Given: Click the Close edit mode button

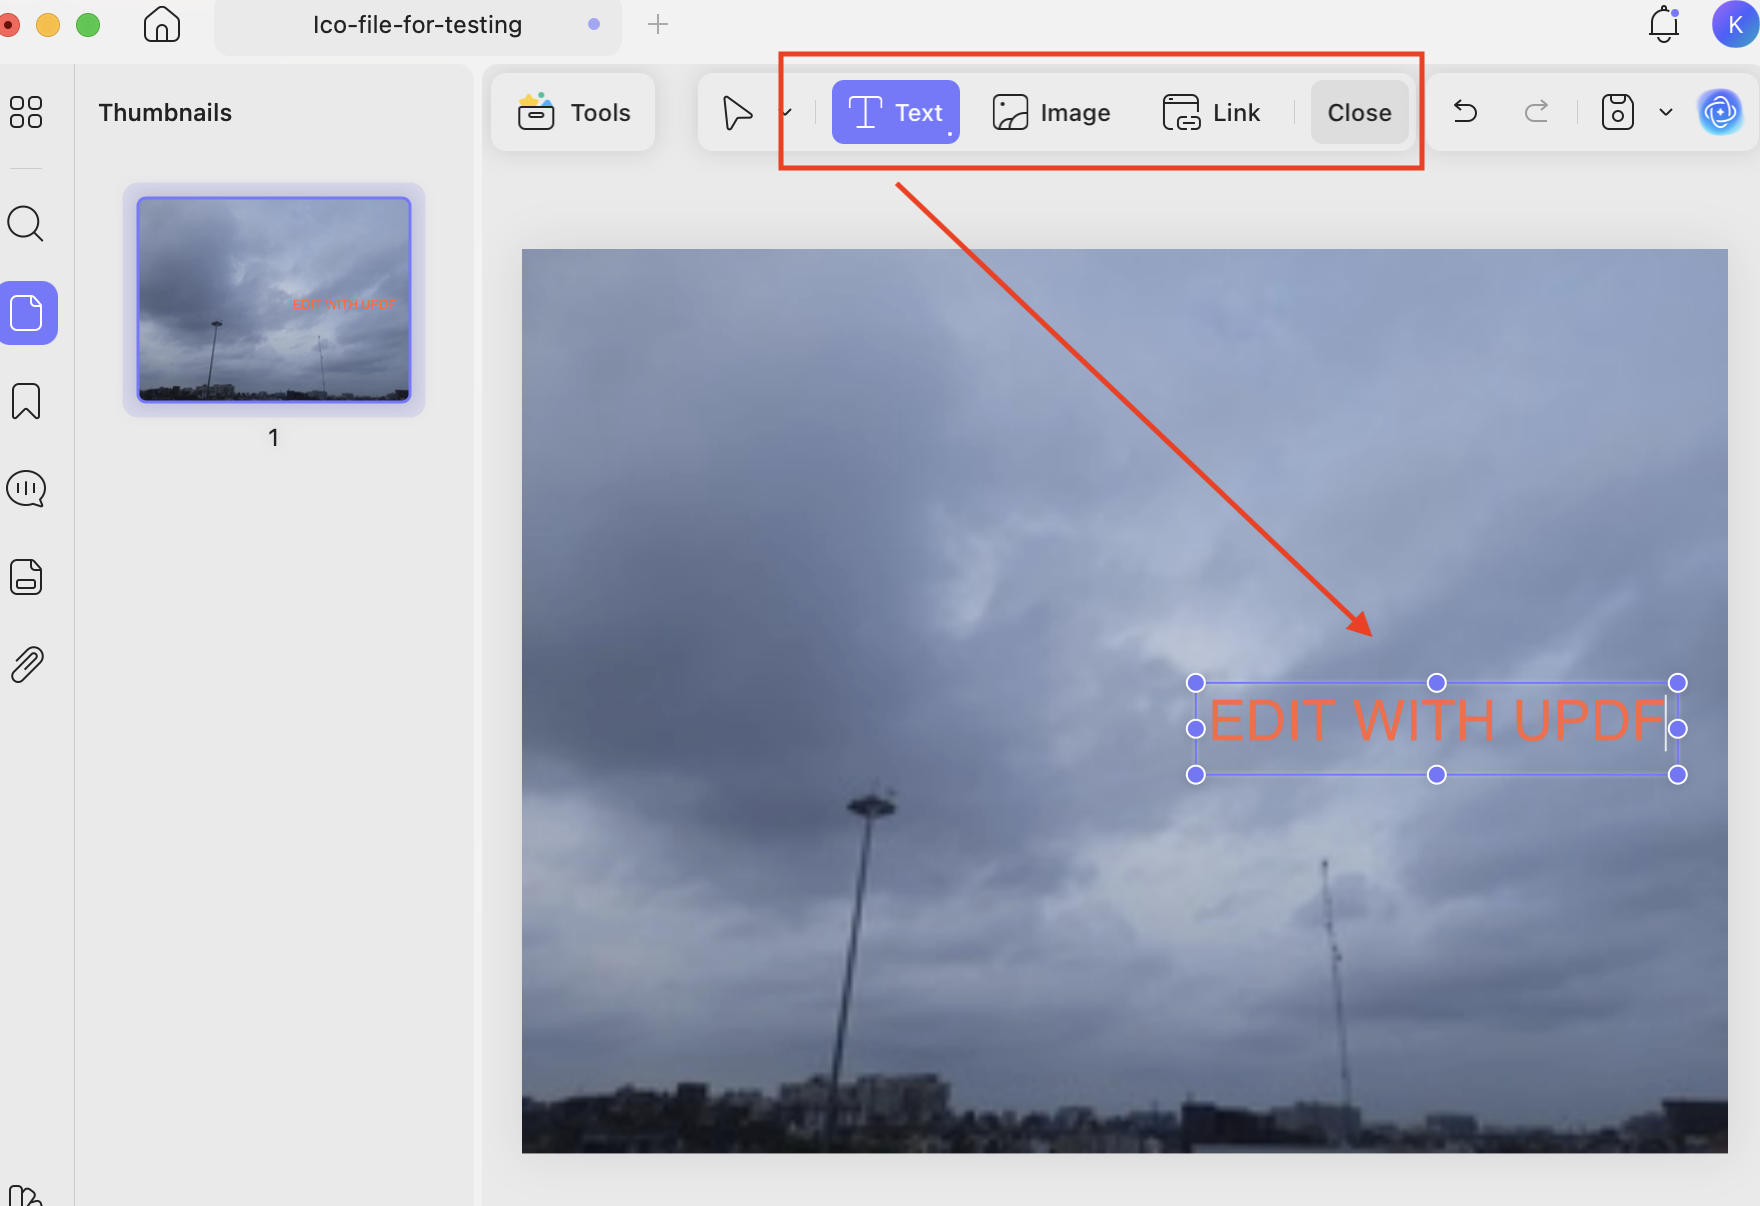Looking at the screenshot, I should click(x=1359, y=112).
